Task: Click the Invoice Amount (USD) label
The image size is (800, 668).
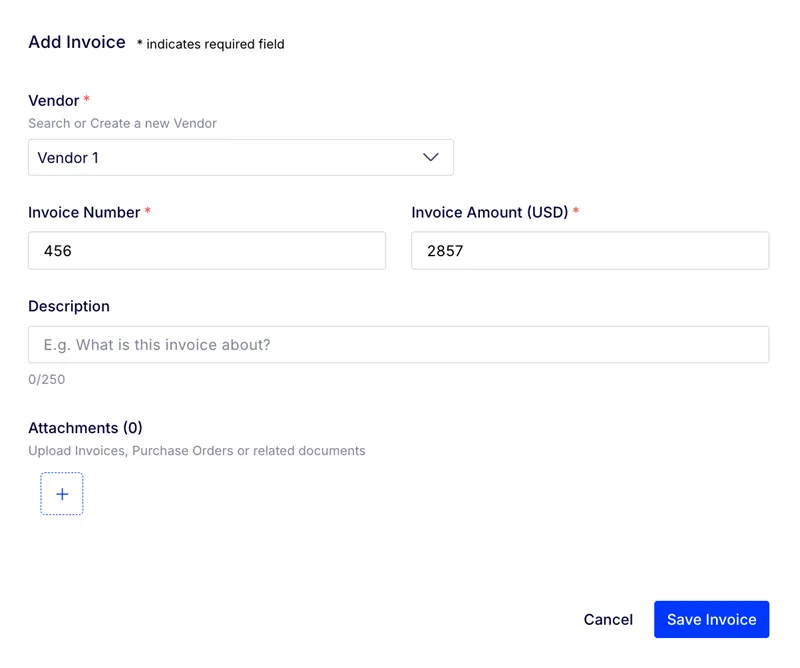Action: [490, 212]
